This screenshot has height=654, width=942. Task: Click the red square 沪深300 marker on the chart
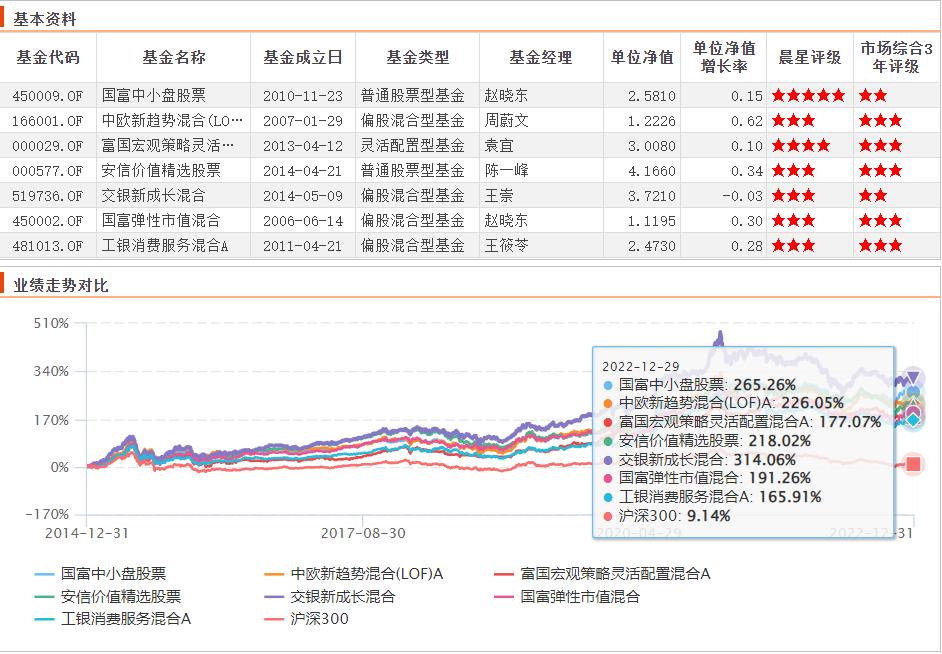point(913,462)
